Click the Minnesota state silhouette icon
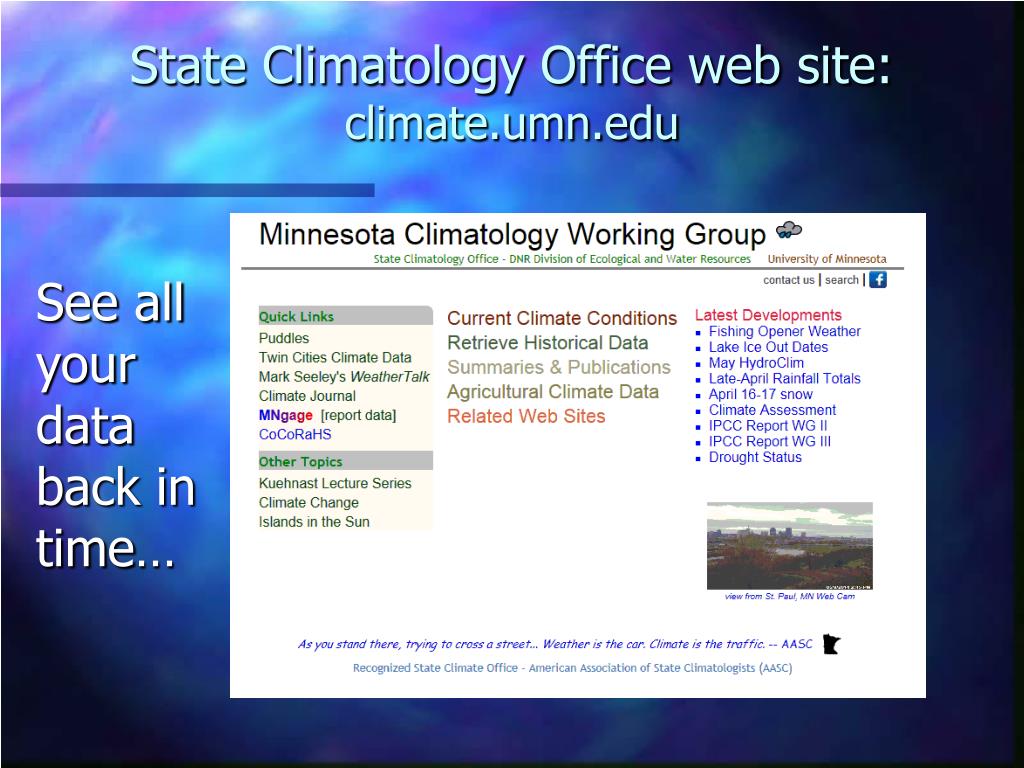This screenshot has height=768, width=1024. [831, 645]
